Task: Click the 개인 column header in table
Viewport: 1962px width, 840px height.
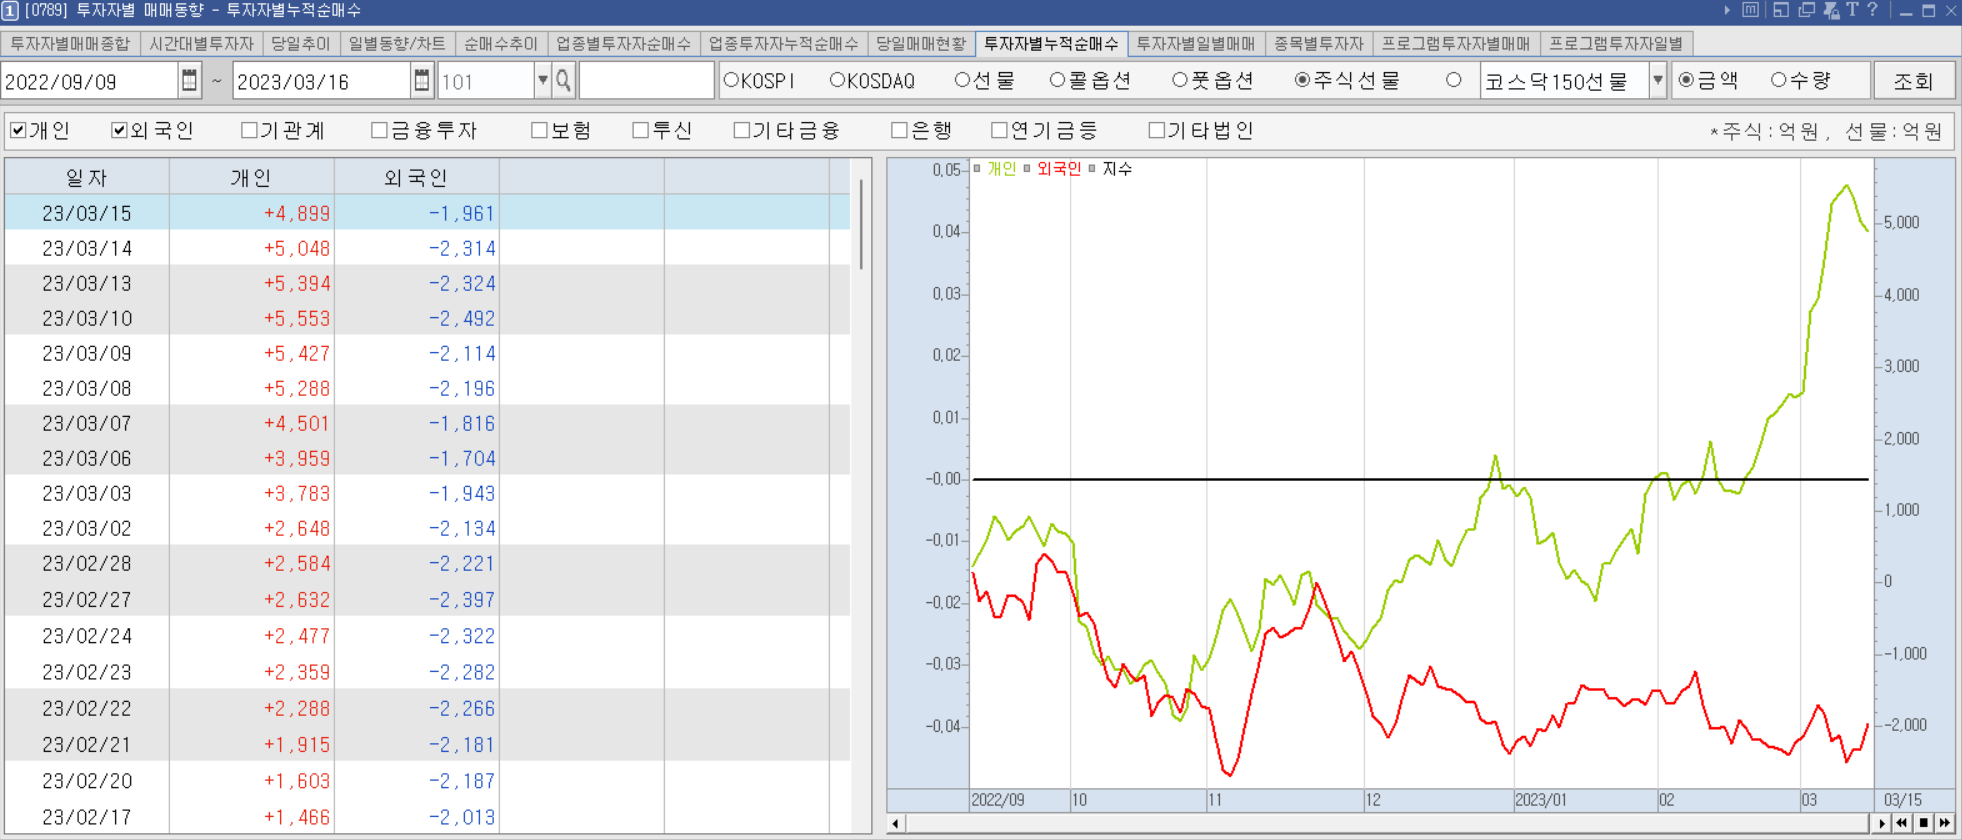Action: (251, 177)
